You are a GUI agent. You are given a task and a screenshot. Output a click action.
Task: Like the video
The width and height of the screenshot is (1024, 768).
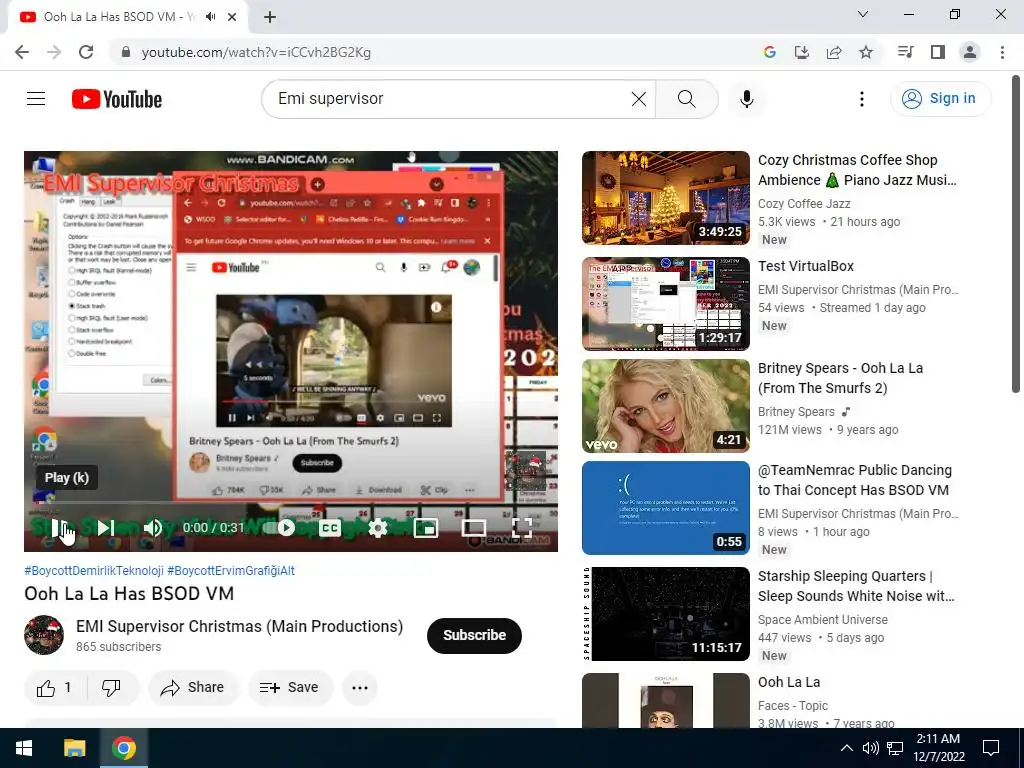[x=55, y=688]
